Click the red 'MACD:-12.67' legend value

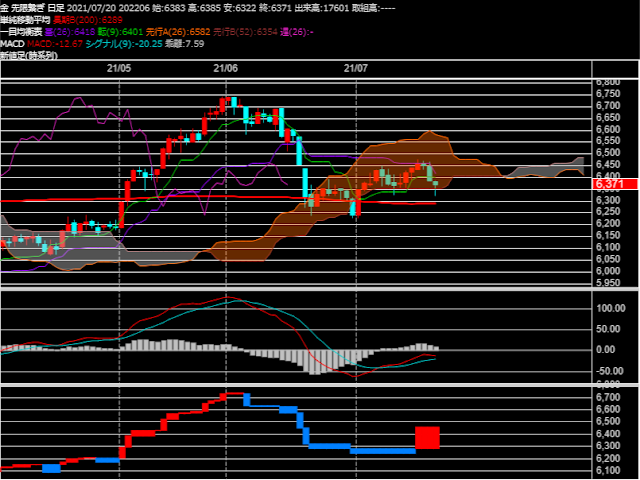coord(55,44)
